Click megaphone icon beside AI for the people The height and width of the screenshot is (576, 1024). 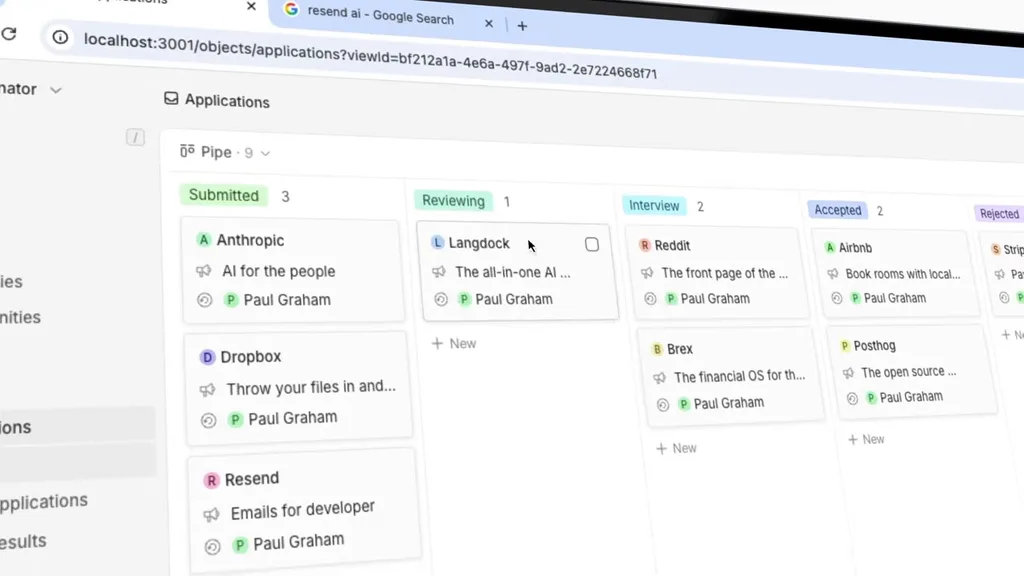[x=204, y=270]
